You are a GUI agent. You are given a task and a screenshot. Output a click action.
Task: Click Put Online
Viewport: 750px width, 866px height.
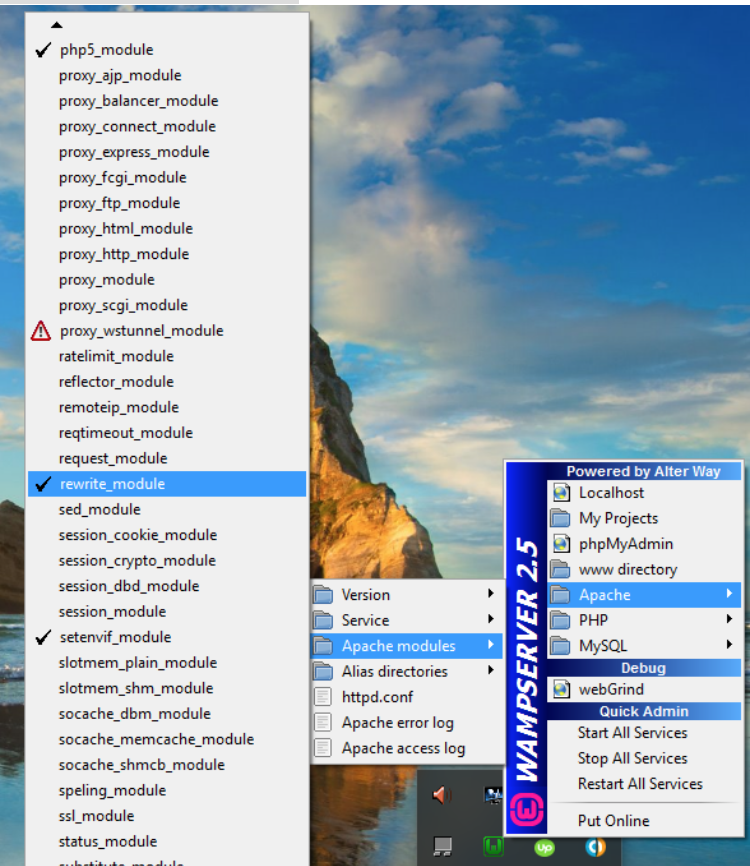[644, 821]
